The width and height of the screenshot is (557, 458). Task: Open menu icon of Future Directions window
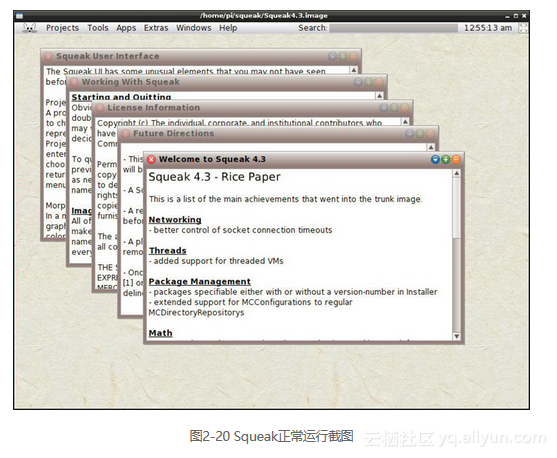(410, 134)
